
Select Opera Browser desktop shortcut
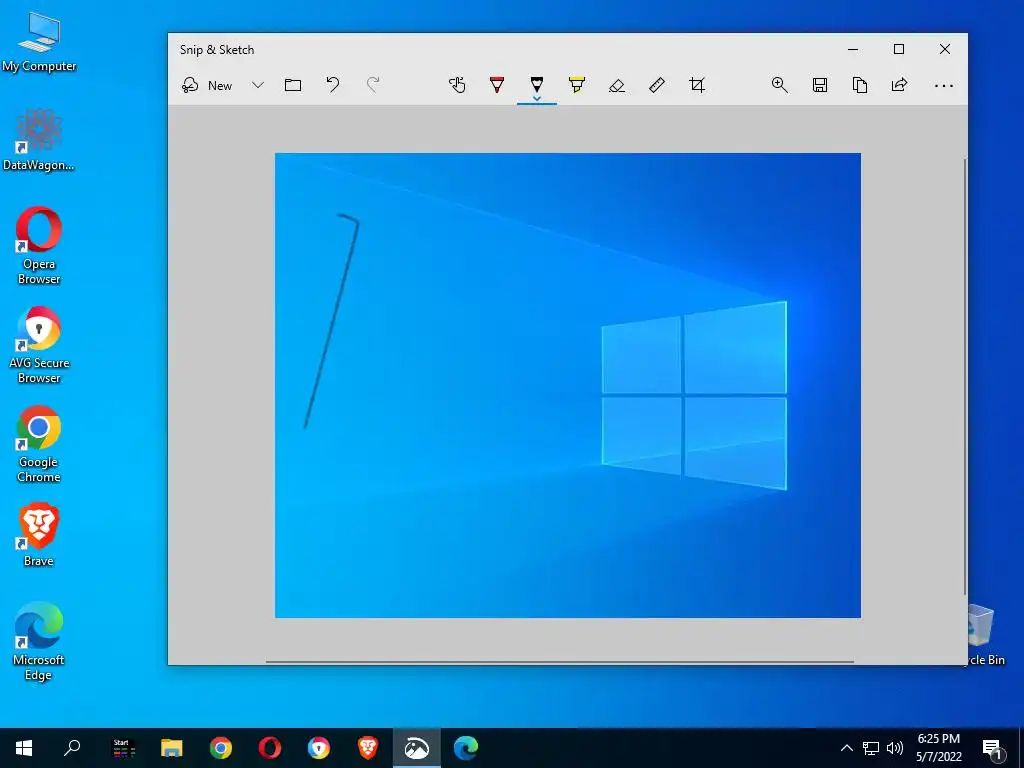pos(39,246)
